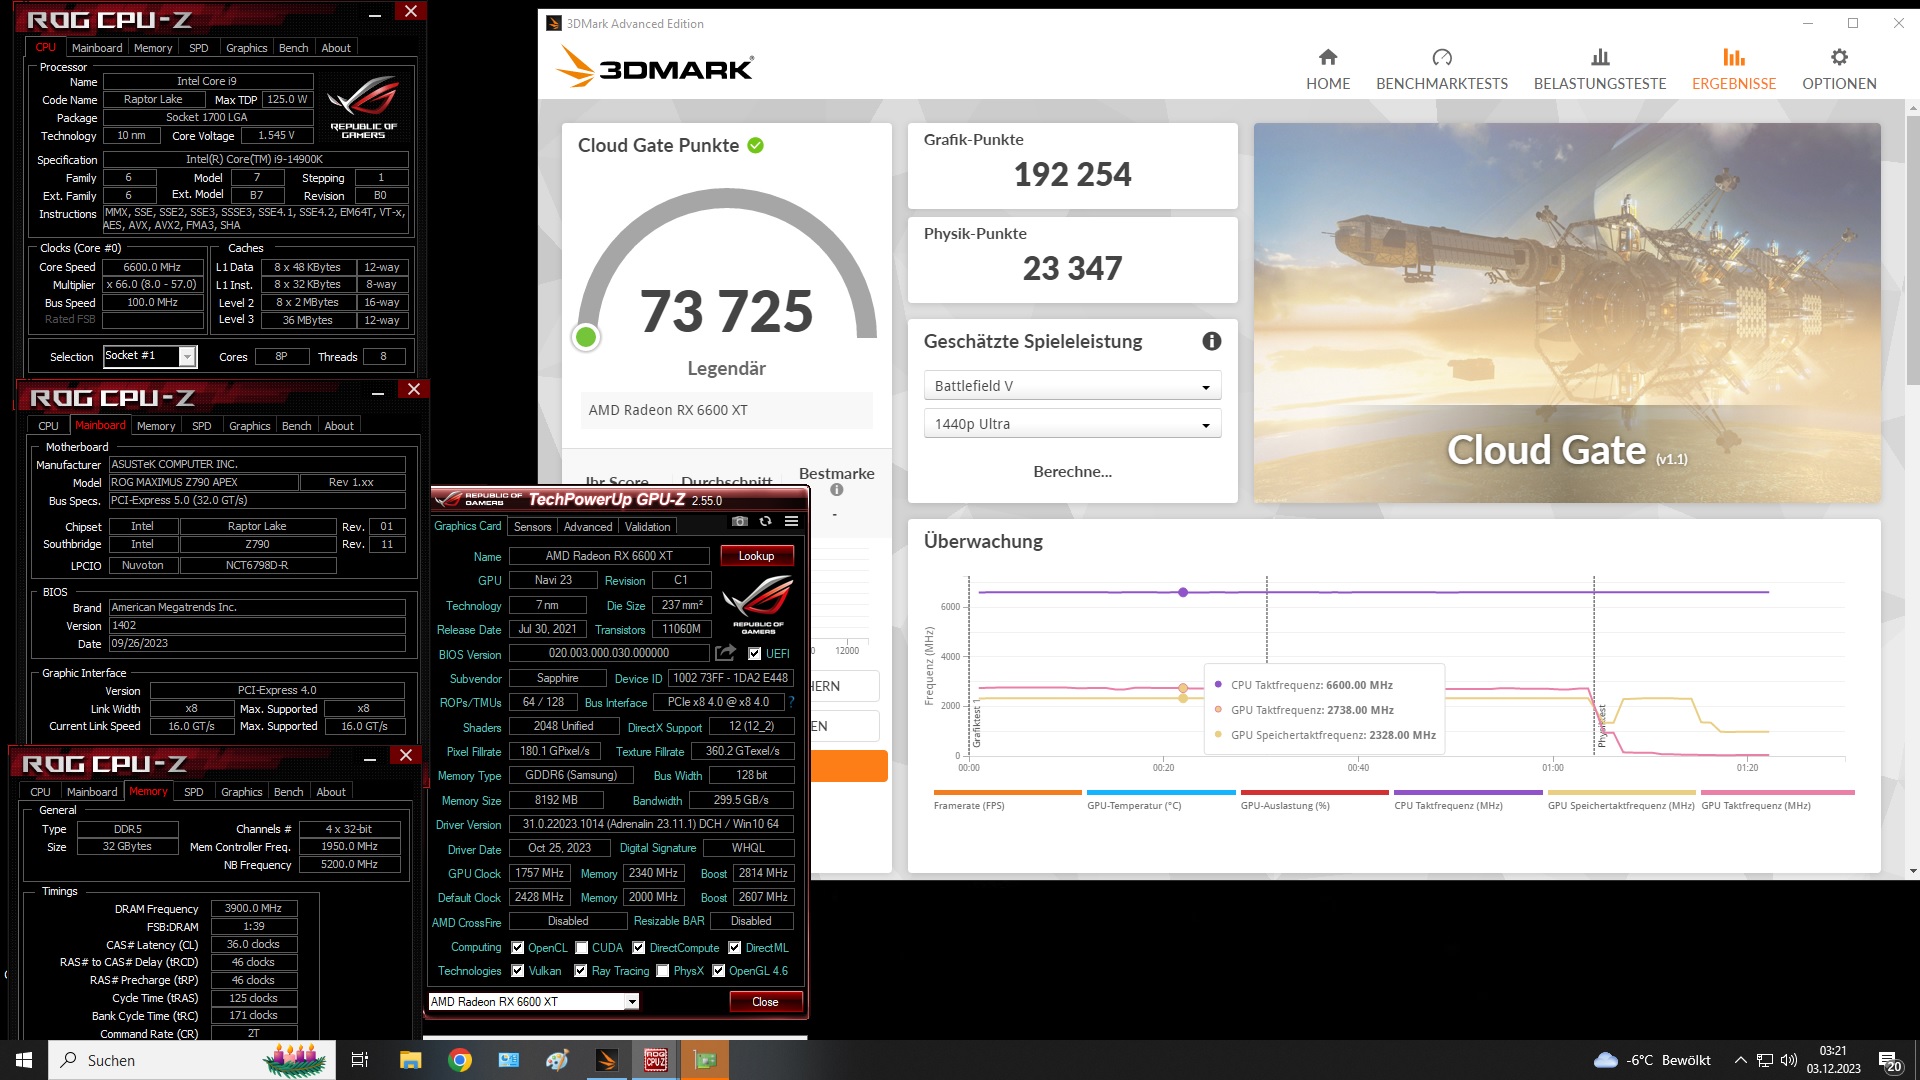
Task: Toggle the DirectCompute checkbox
Action: [638, 948]
